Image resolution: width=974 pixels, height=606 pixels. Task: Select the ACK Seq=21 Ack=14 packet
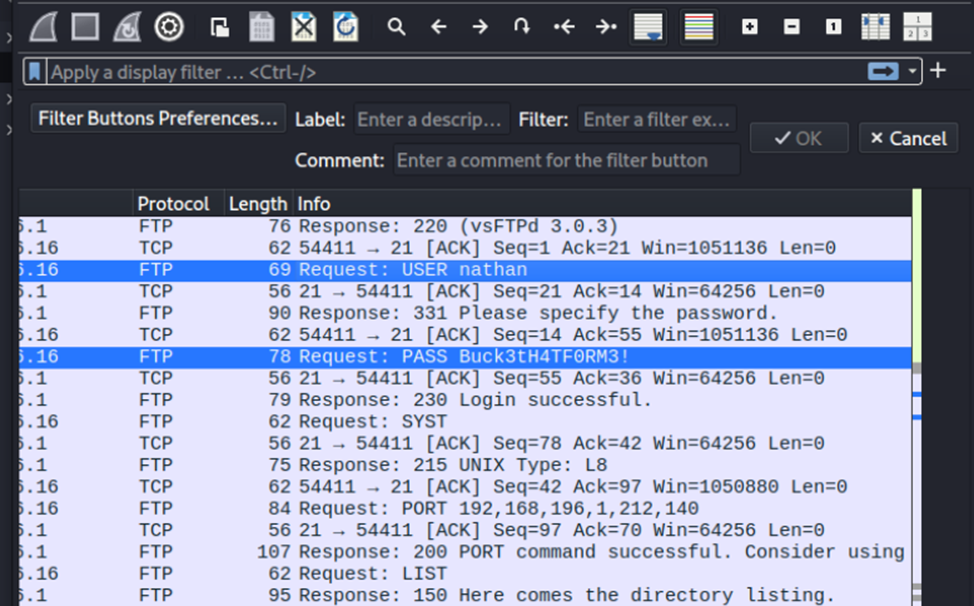coord(465,292)
